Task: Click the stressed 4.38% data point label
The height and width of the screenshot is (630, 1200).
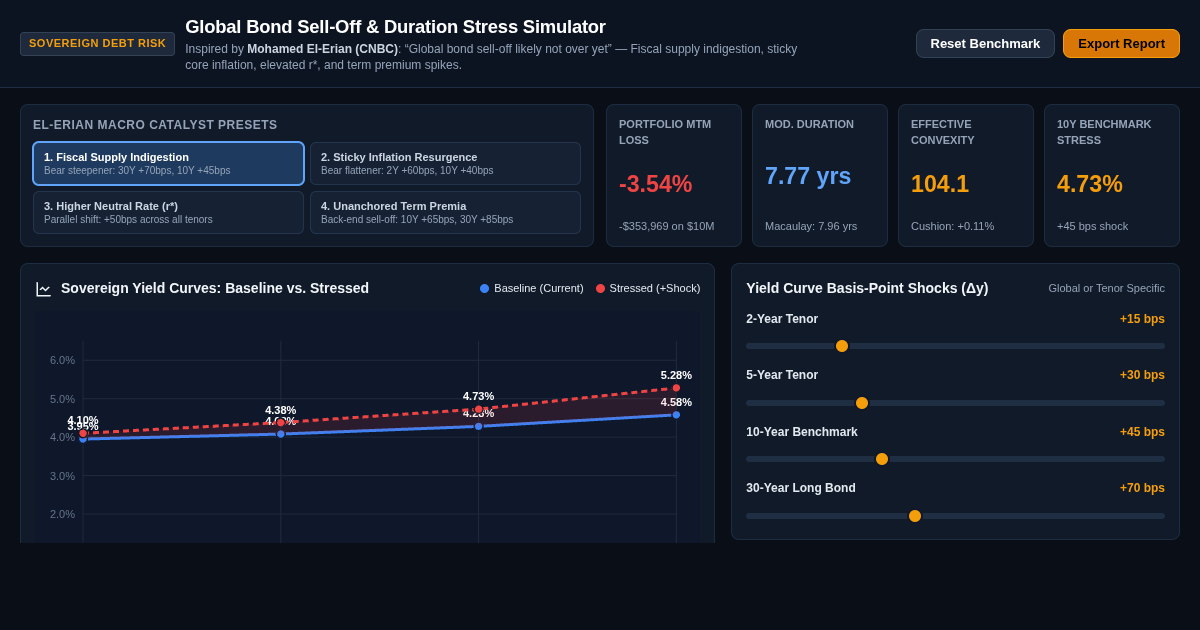Action: click(x=280, y=410)
